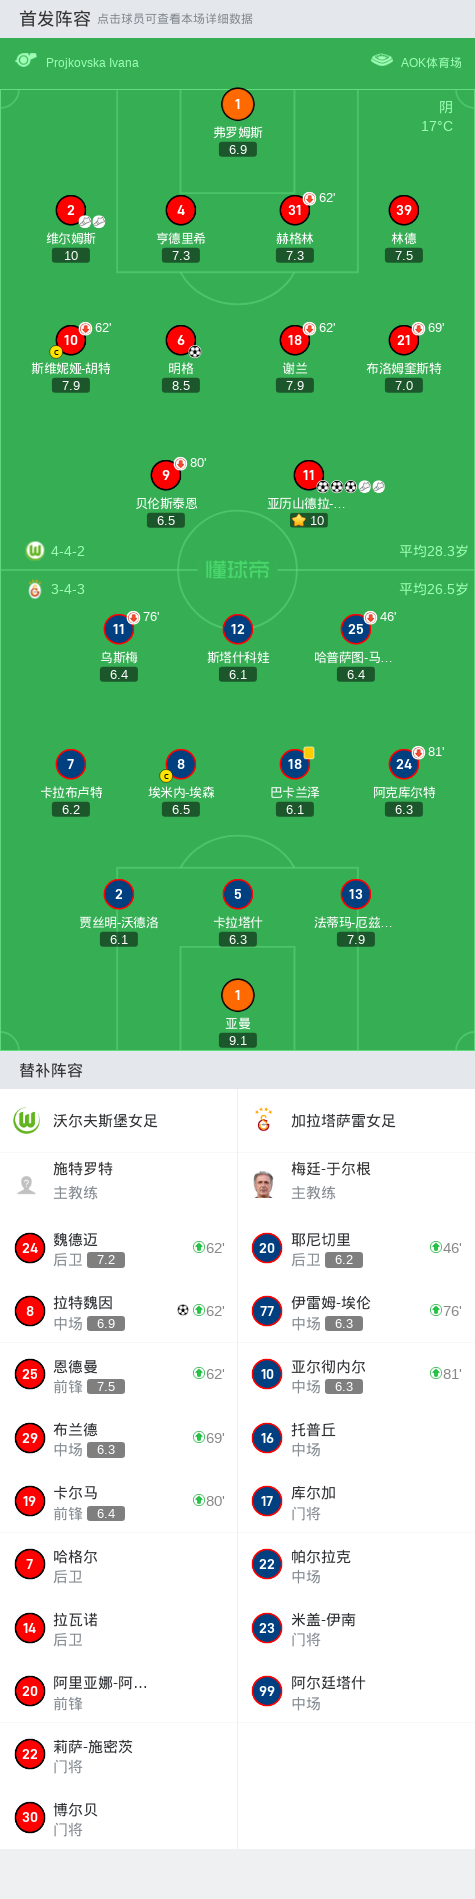Open 斯塔什科娃 number 12 player circle
The image size is (475, 1899).
click(x=237, y=629)
